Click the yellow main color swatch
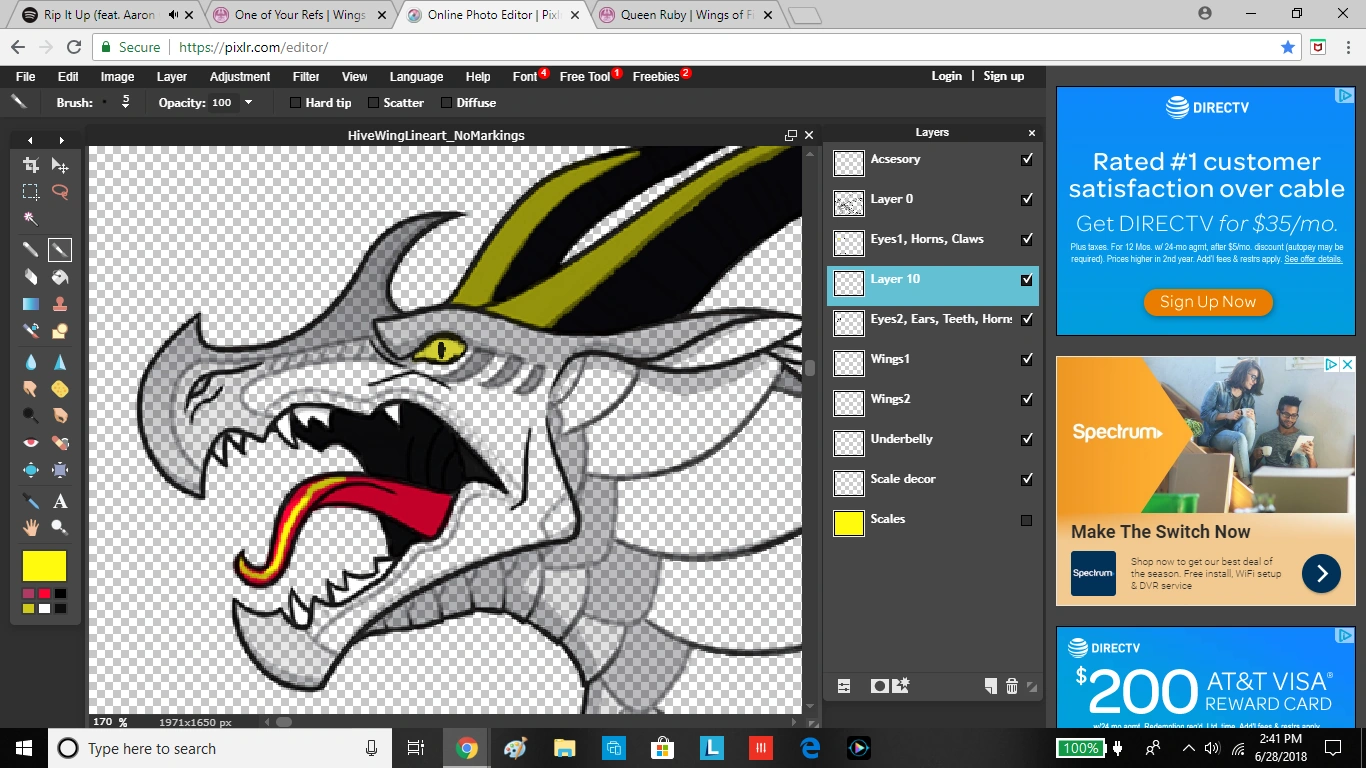 tap(44, 566)
